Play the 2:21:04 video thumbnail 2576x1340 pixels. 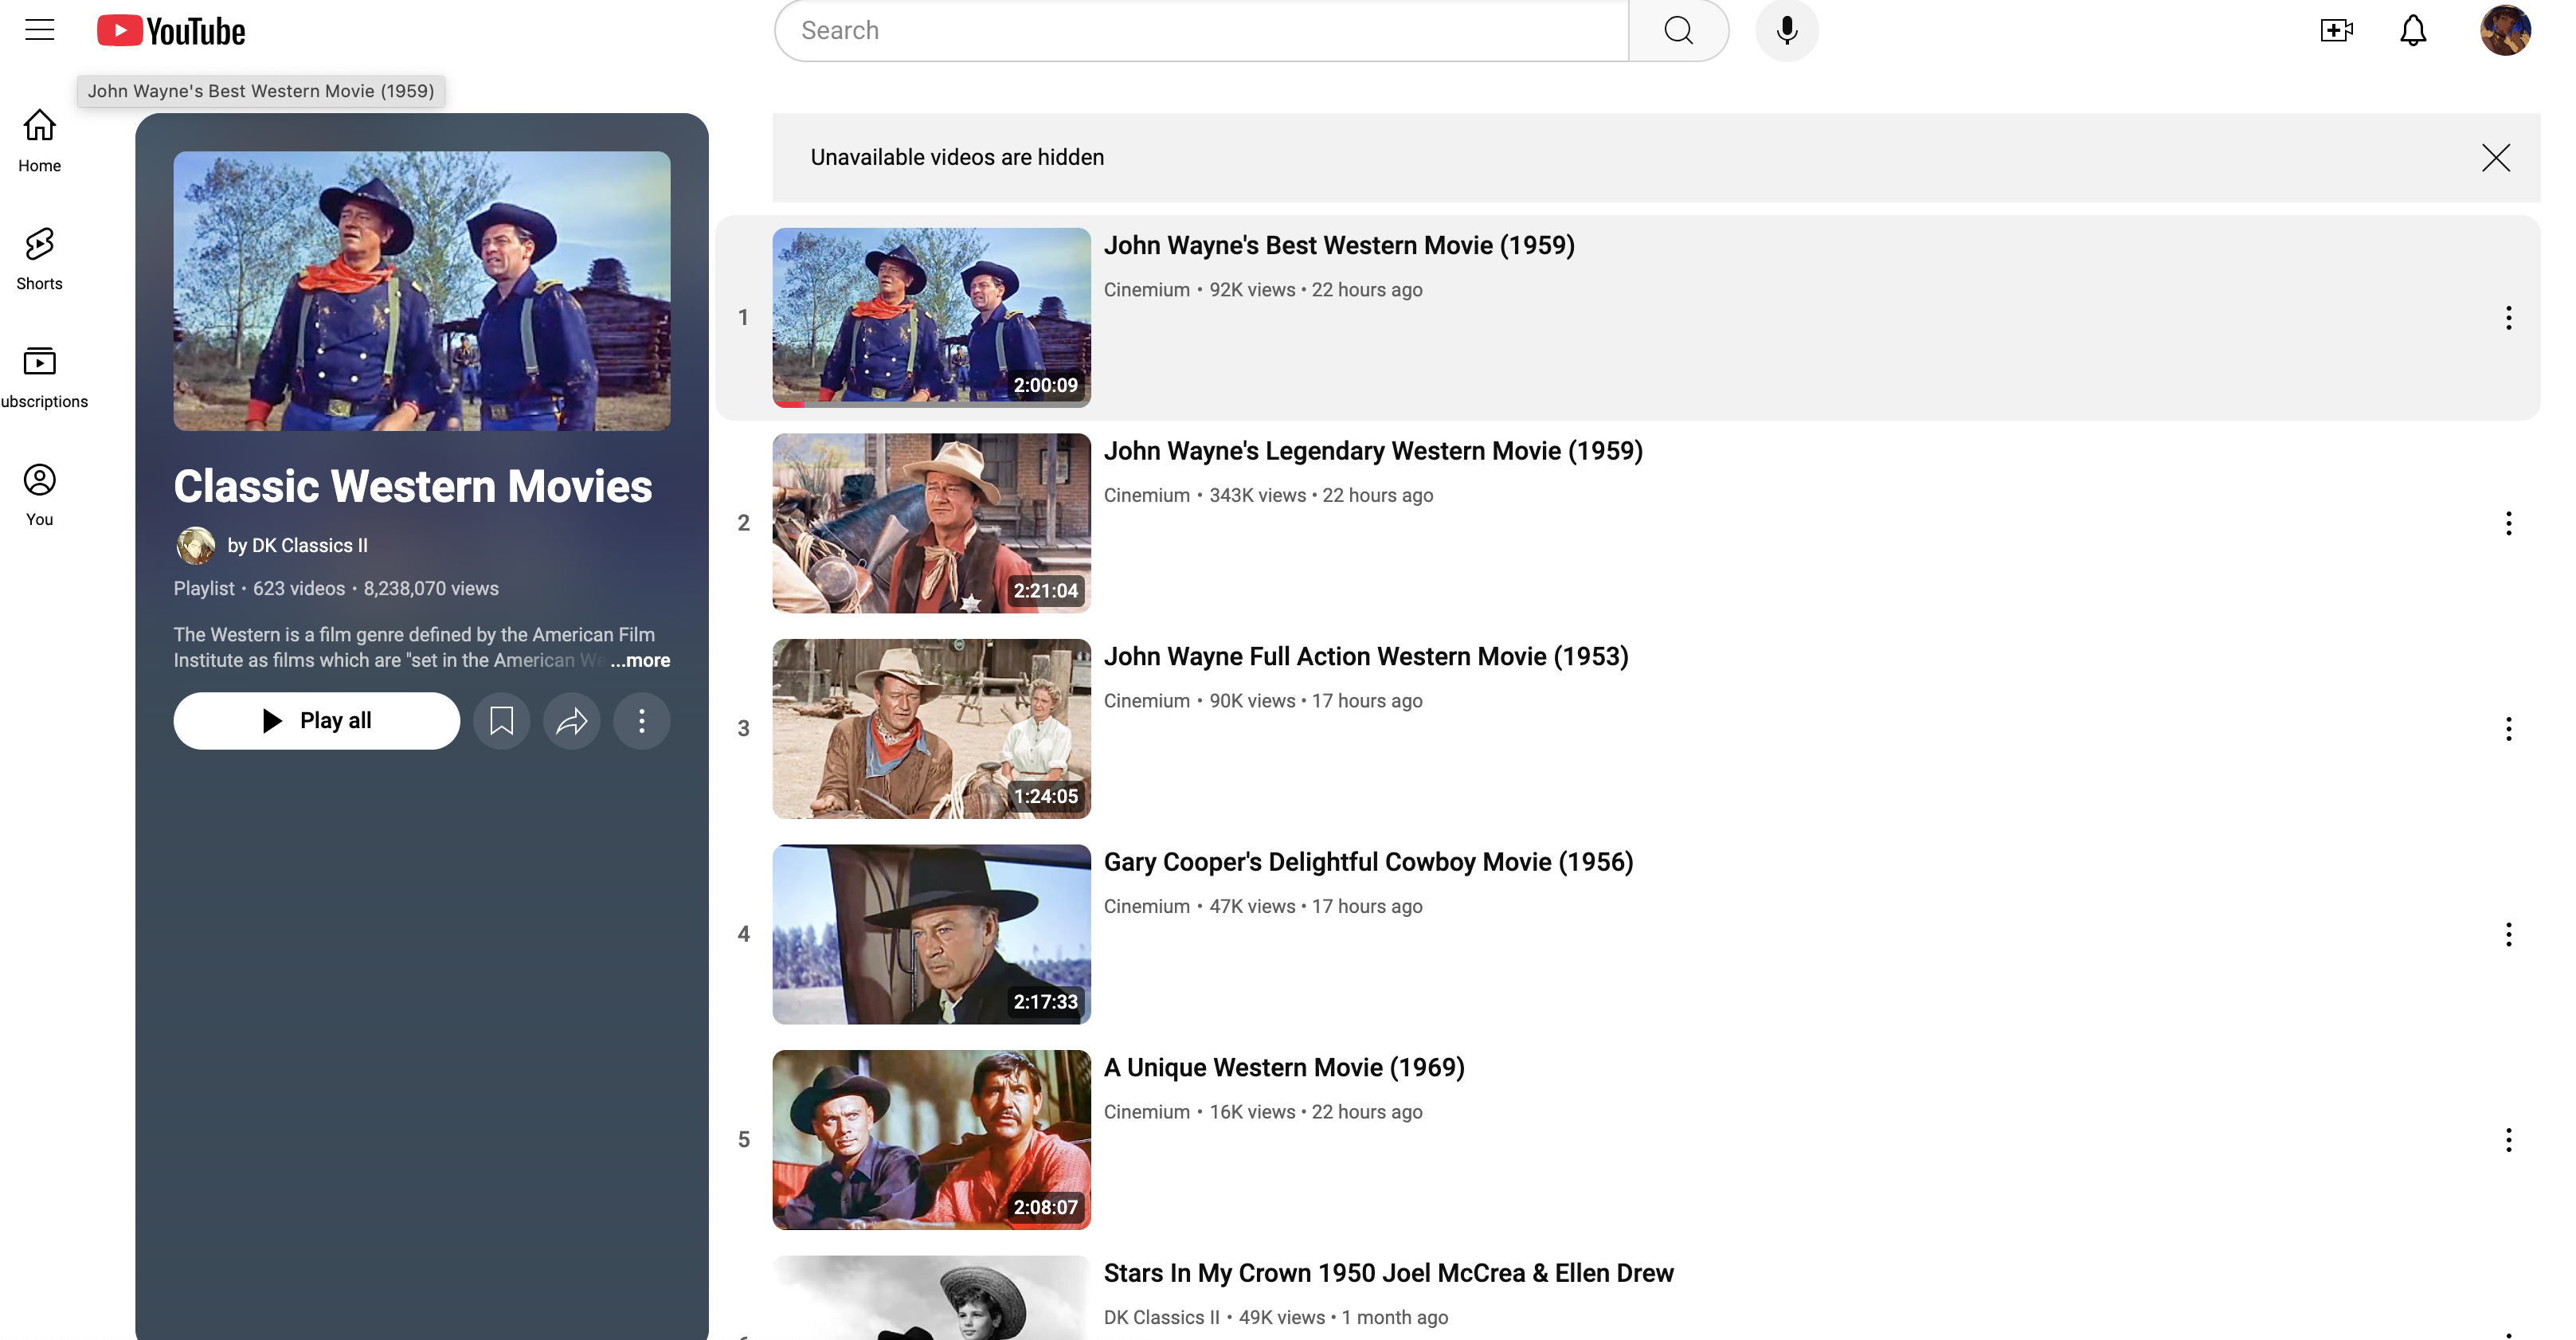(931, 523)
